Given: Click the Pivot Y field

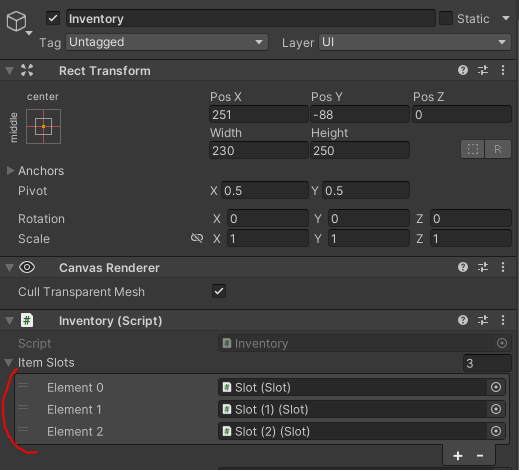Looking at the screenshot, I should (x=366, y=190).
